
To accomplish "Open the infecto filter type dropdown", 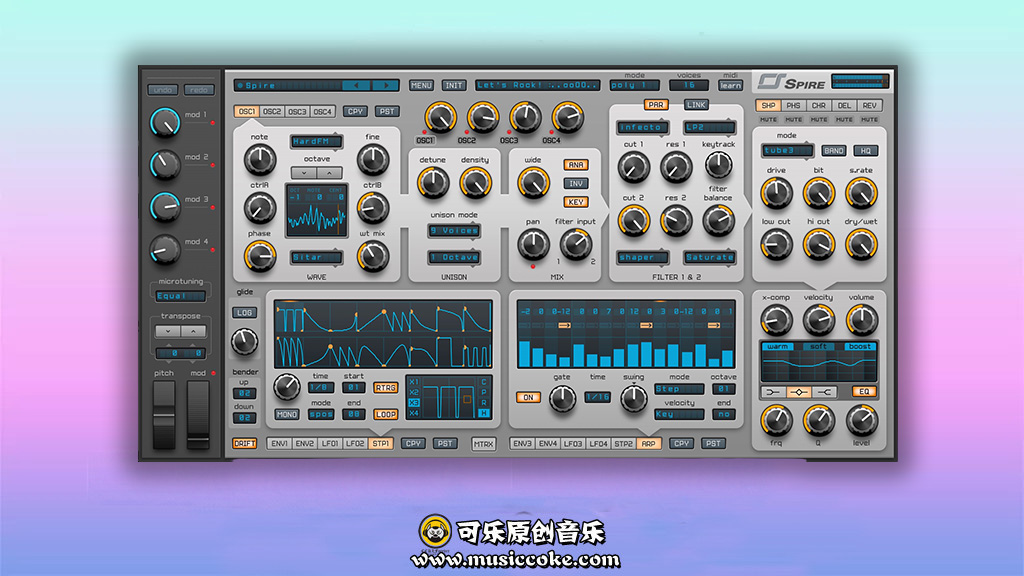I will pos(643,127).
